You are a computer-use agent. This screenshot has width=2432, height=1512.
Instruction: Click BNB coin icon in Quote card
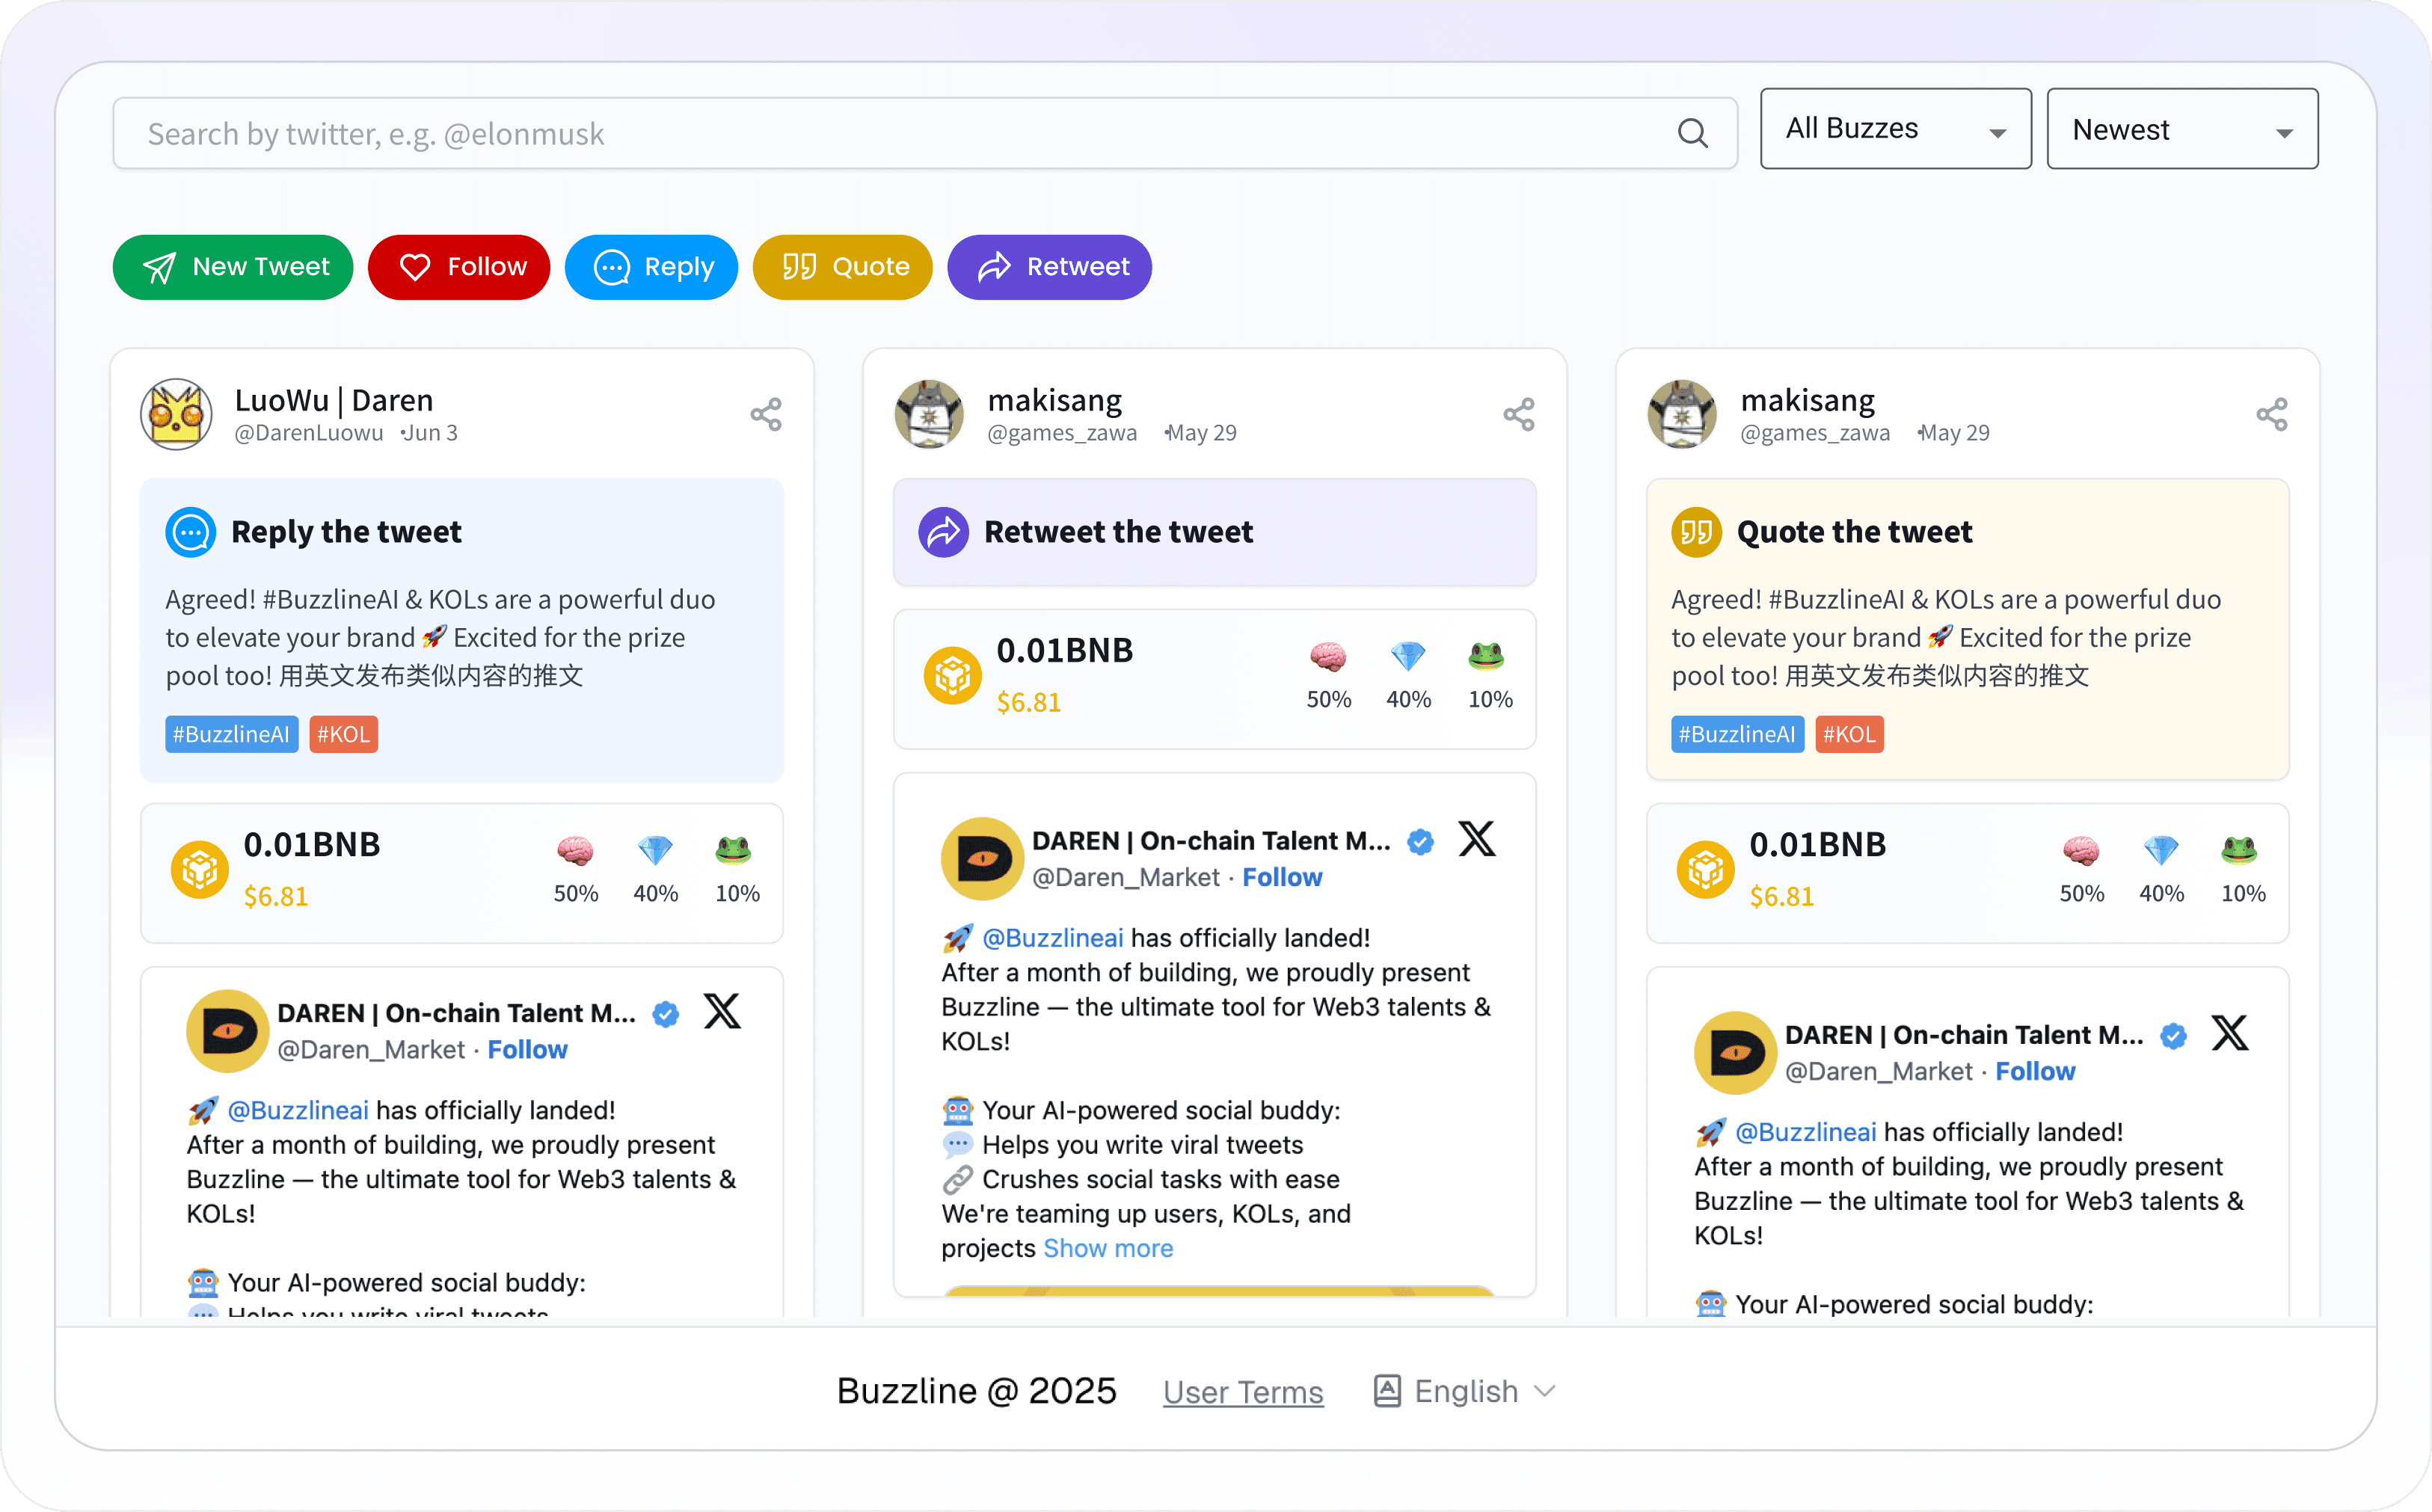click(x=1706, y=870)
